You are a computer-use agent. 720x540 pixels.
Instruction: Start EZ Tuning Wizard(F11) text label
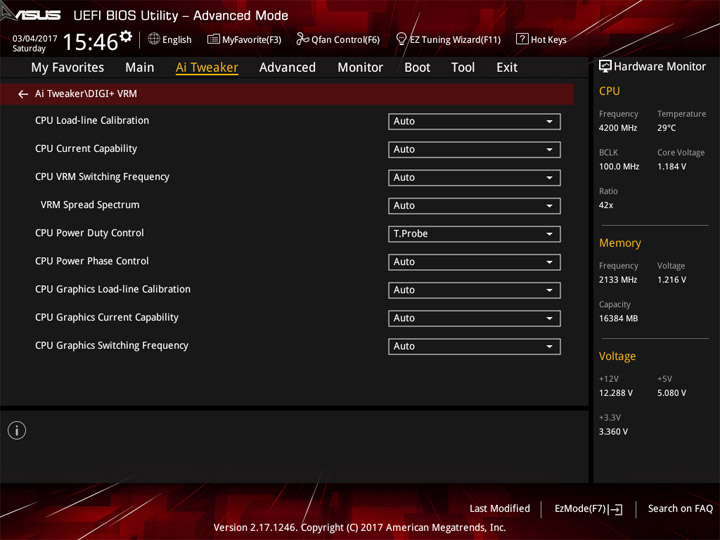pos(455,40)
